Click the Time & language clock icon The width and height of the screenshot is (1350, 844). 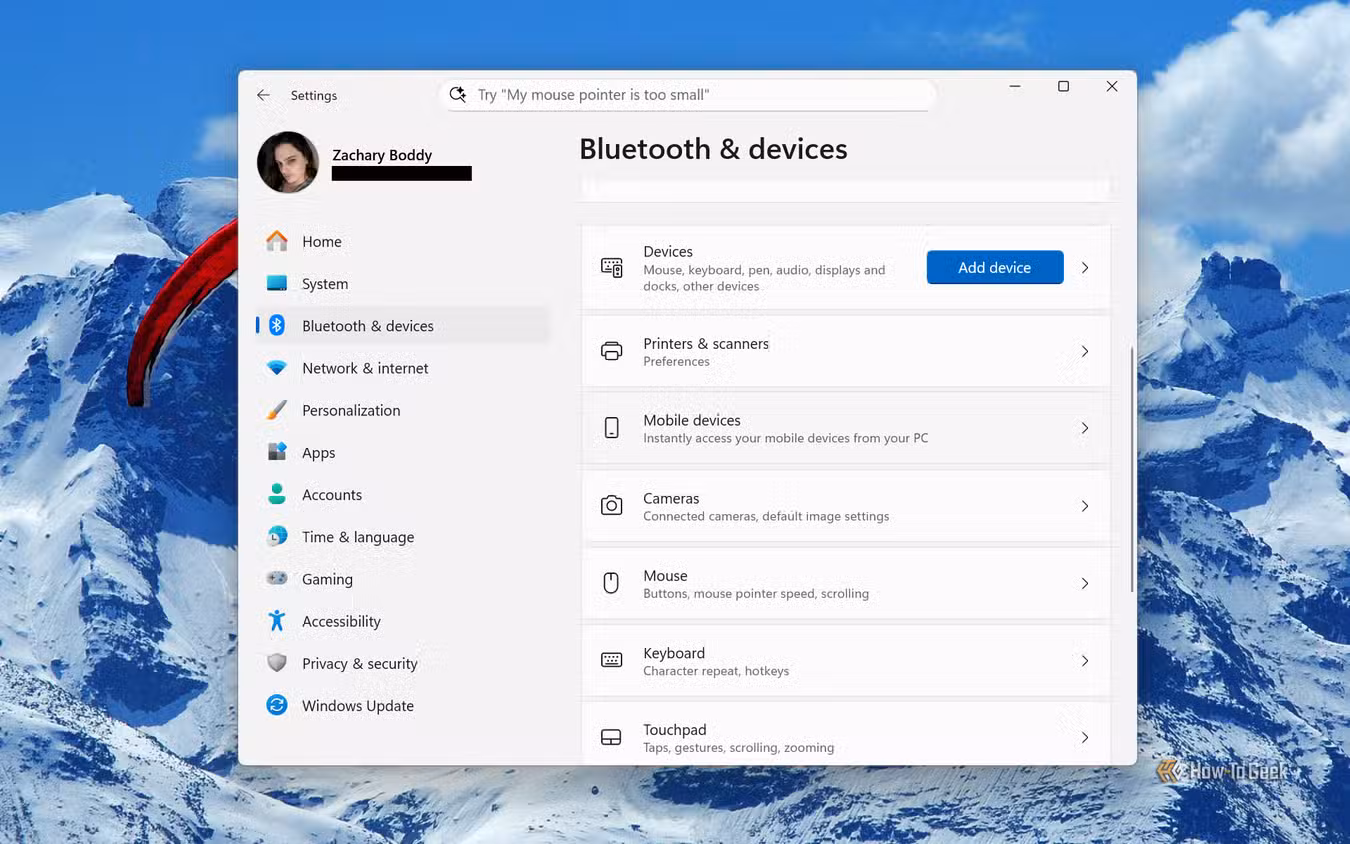277,536
